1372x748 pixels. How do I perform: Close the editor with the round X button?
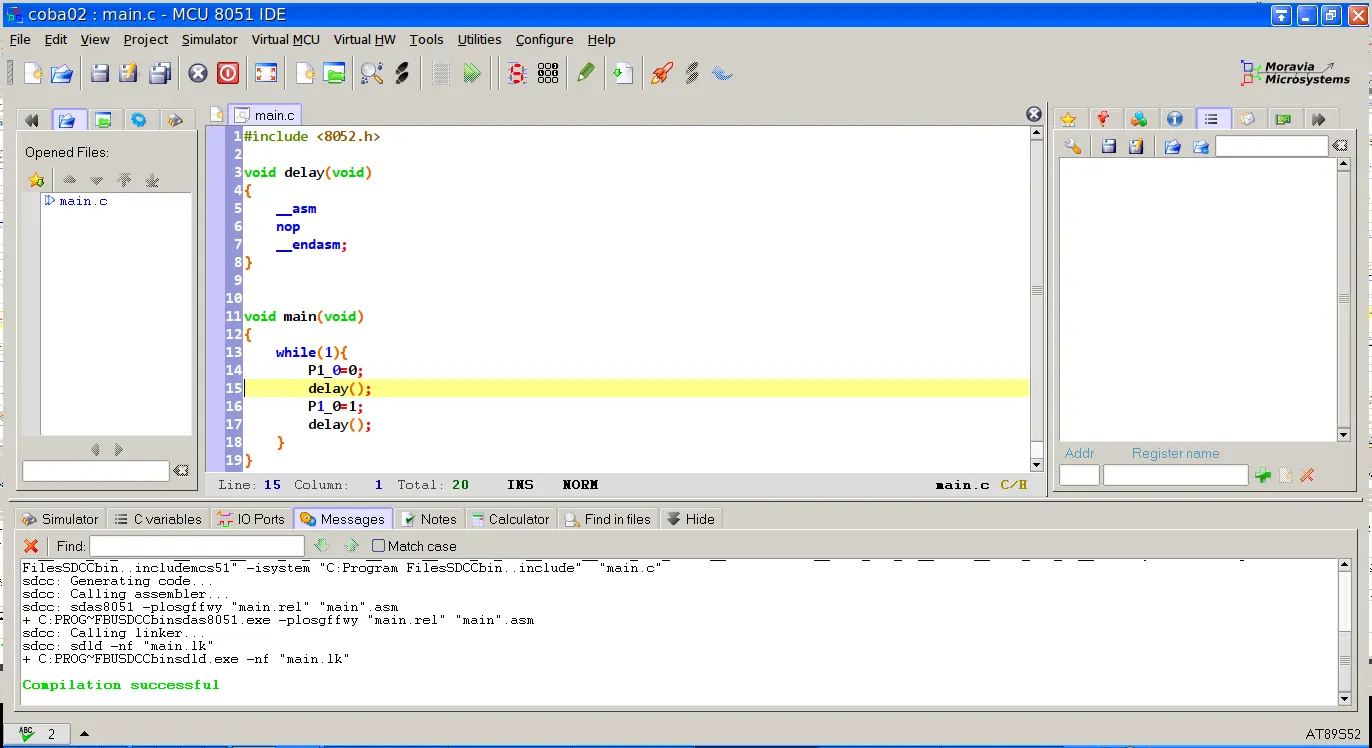pos(1034,115)
